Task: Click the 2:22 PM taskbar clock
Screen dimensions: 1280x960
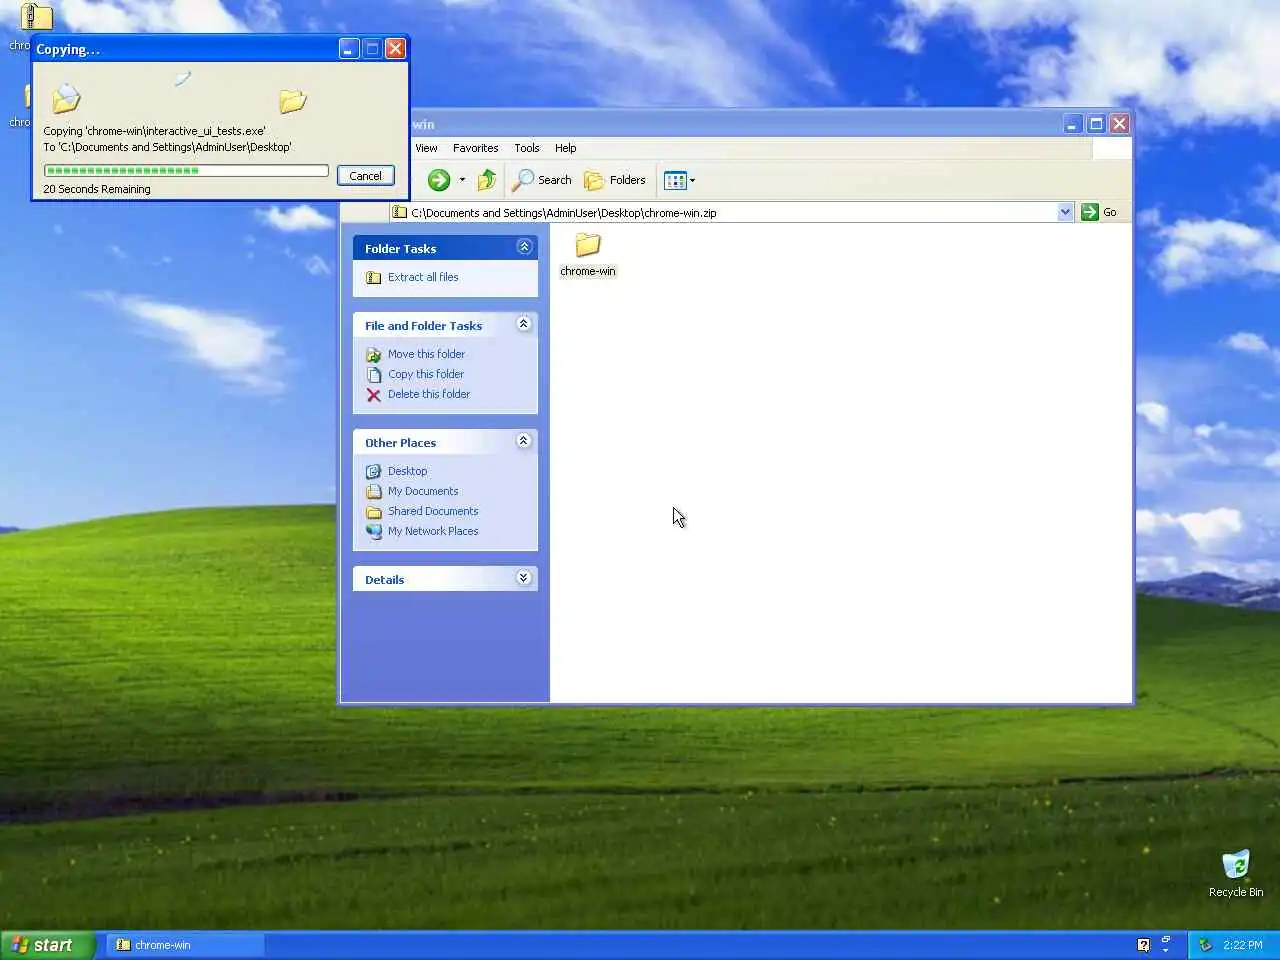Action: click(1243, 945)
